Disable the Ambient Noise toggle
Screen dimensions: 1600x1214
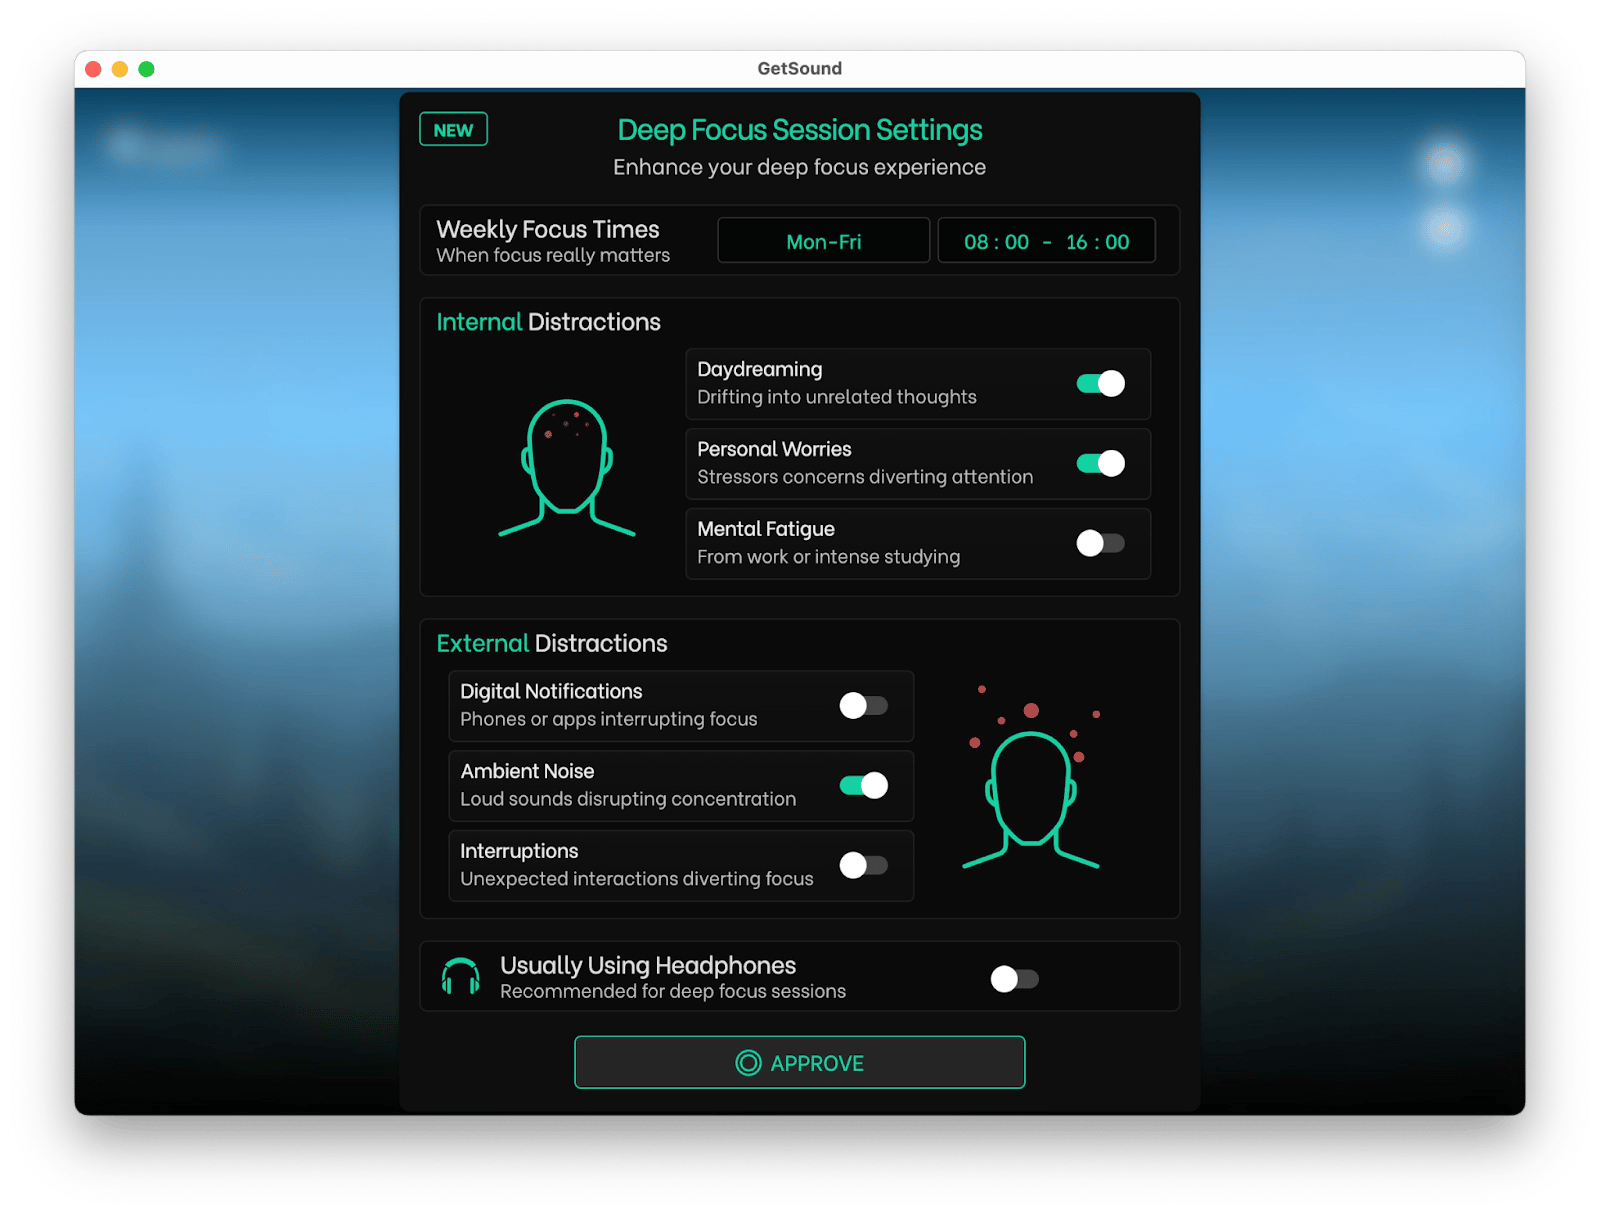[x=863, y=786]
